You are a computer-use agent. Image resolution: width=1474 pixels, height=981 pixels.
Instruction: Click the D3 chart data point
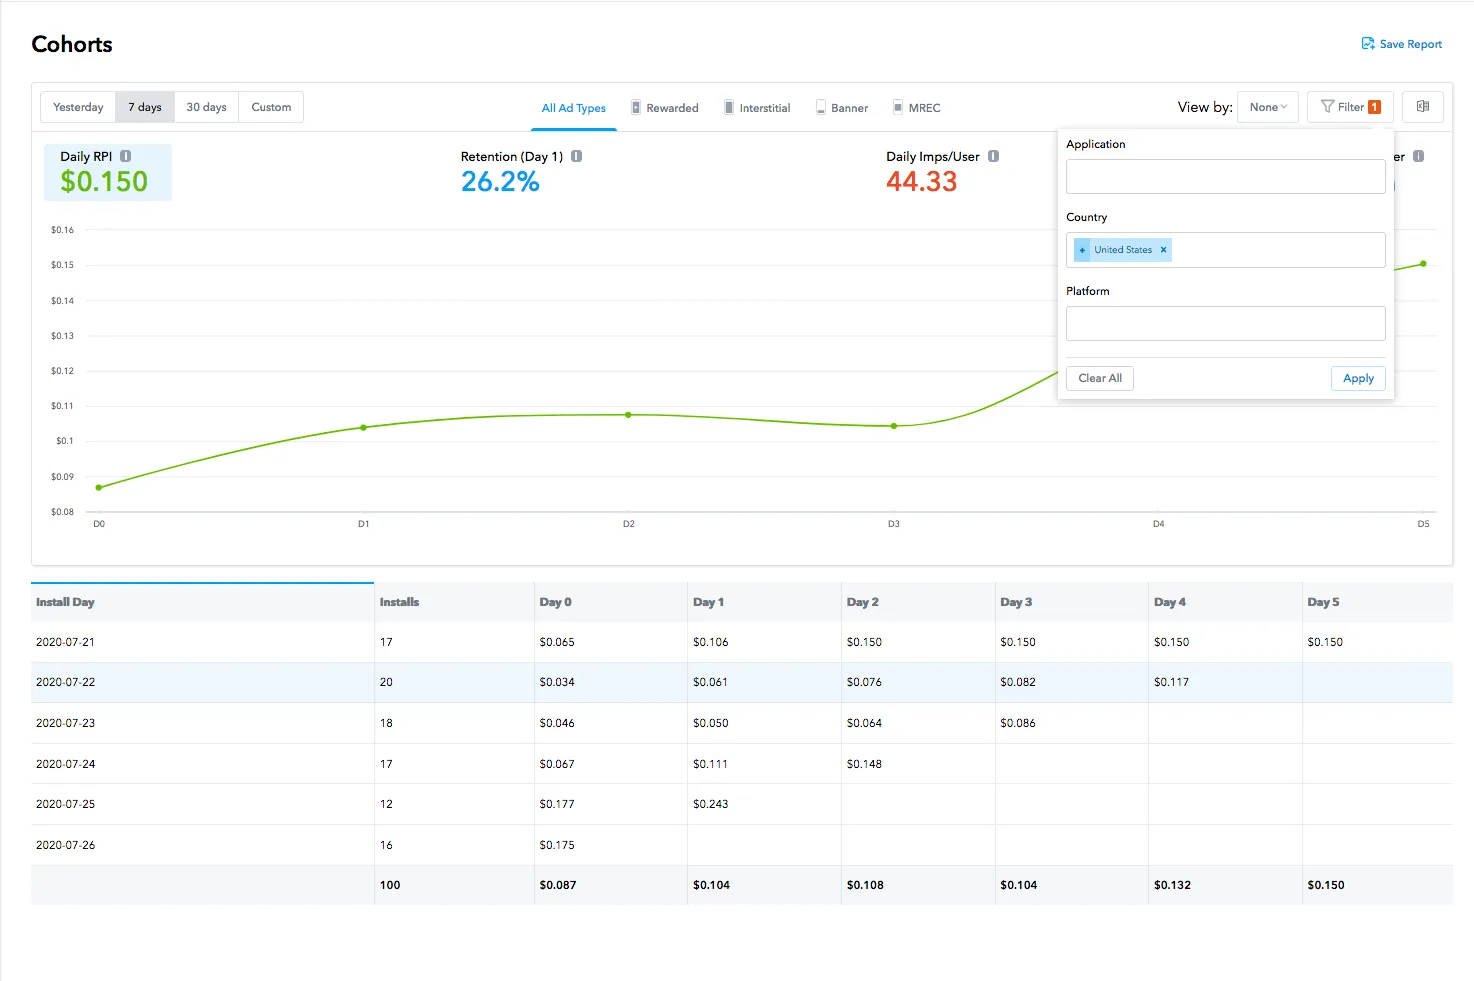click(x=894, y=426)
